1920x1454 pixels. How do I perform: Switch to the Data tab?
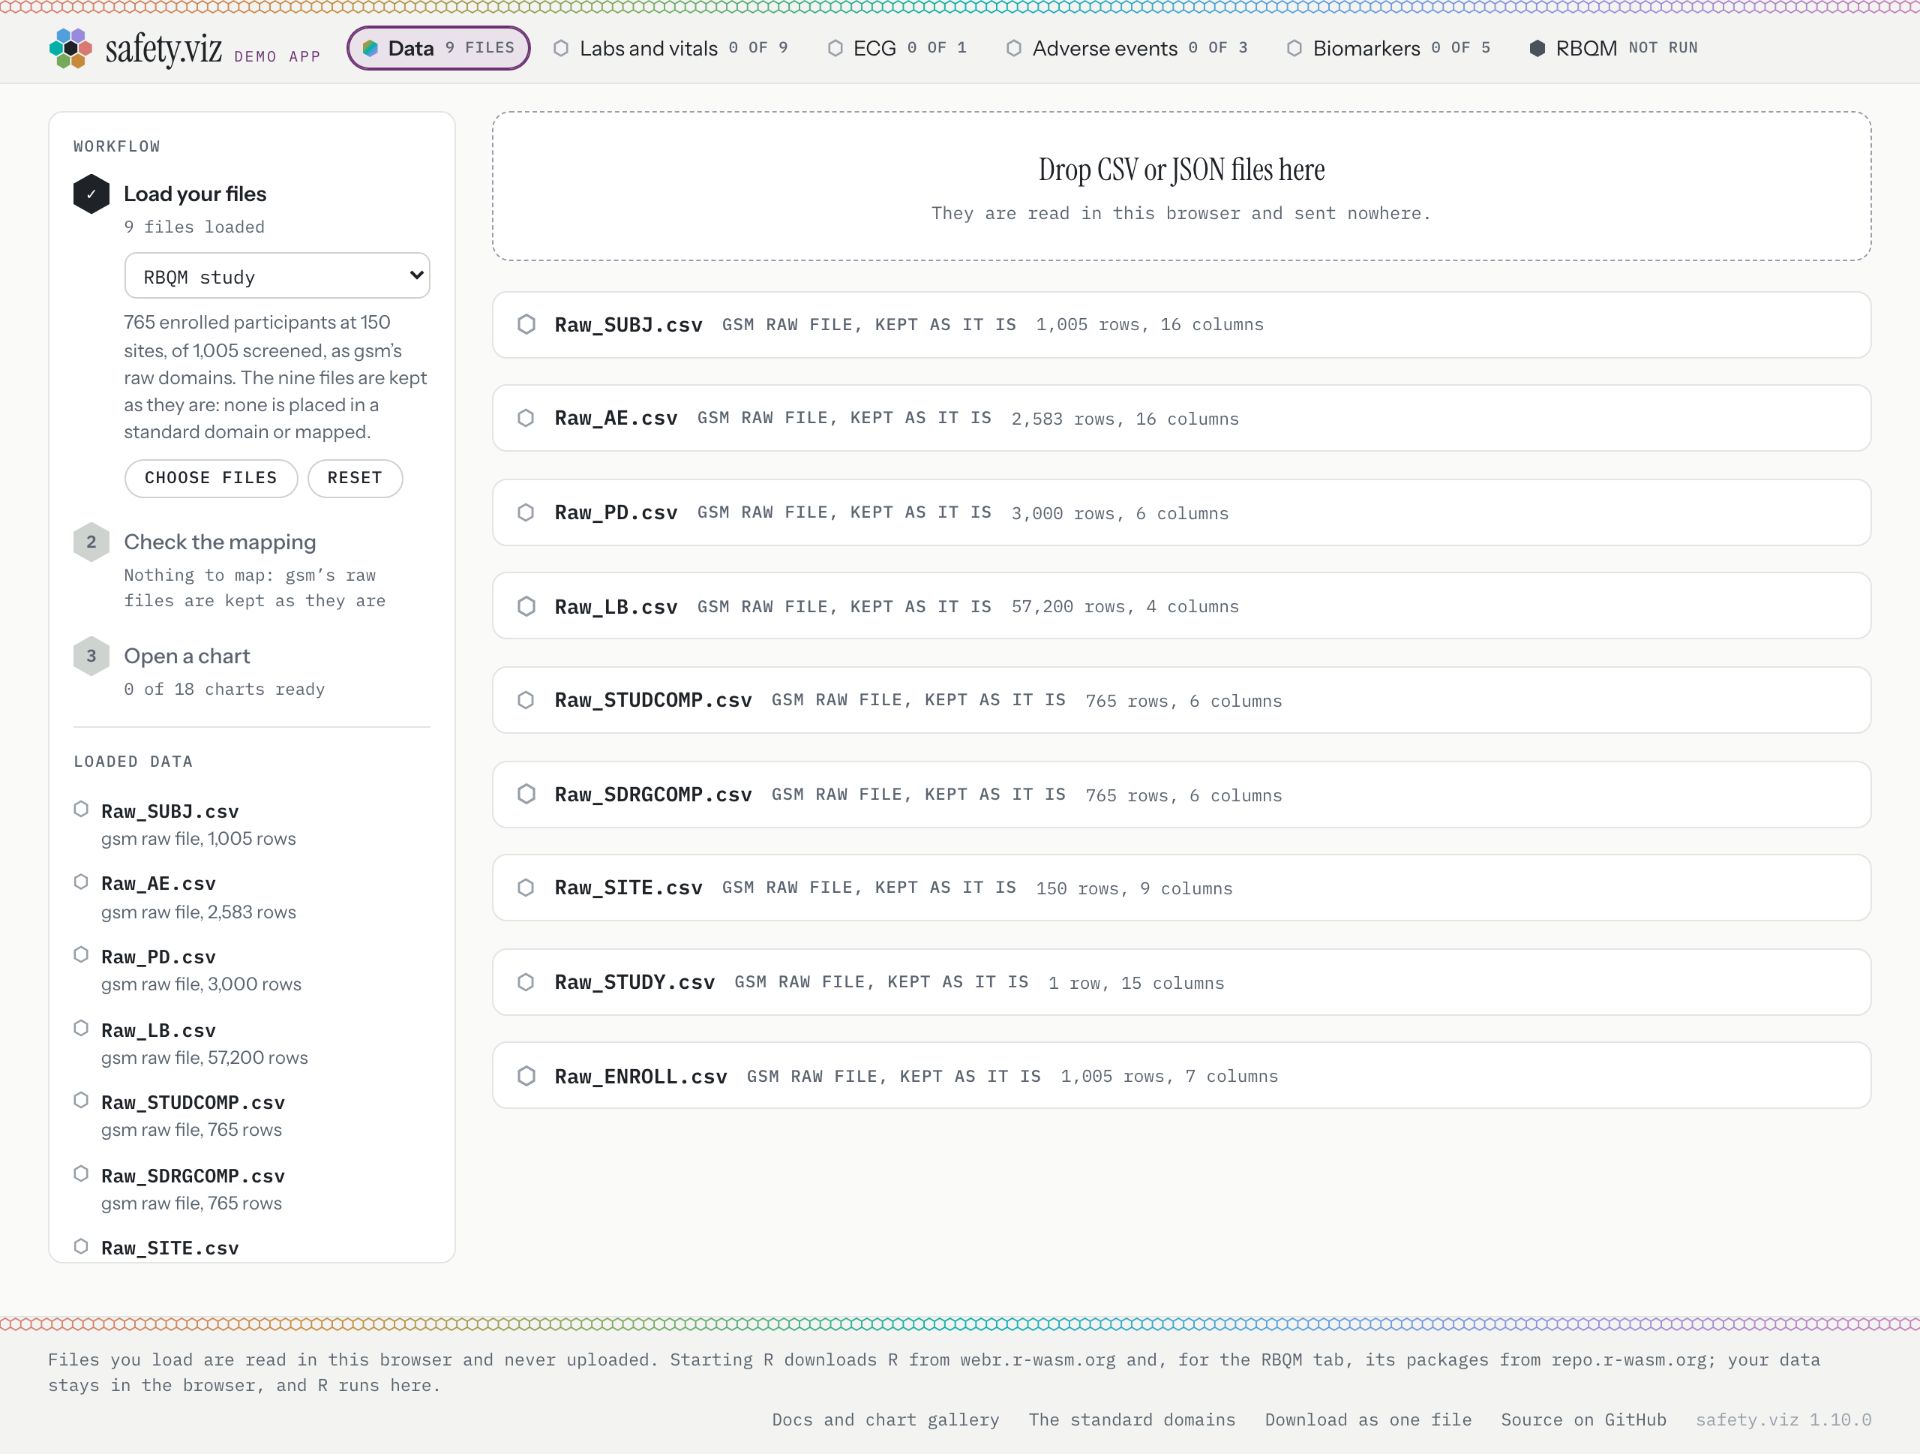[438, 48]
